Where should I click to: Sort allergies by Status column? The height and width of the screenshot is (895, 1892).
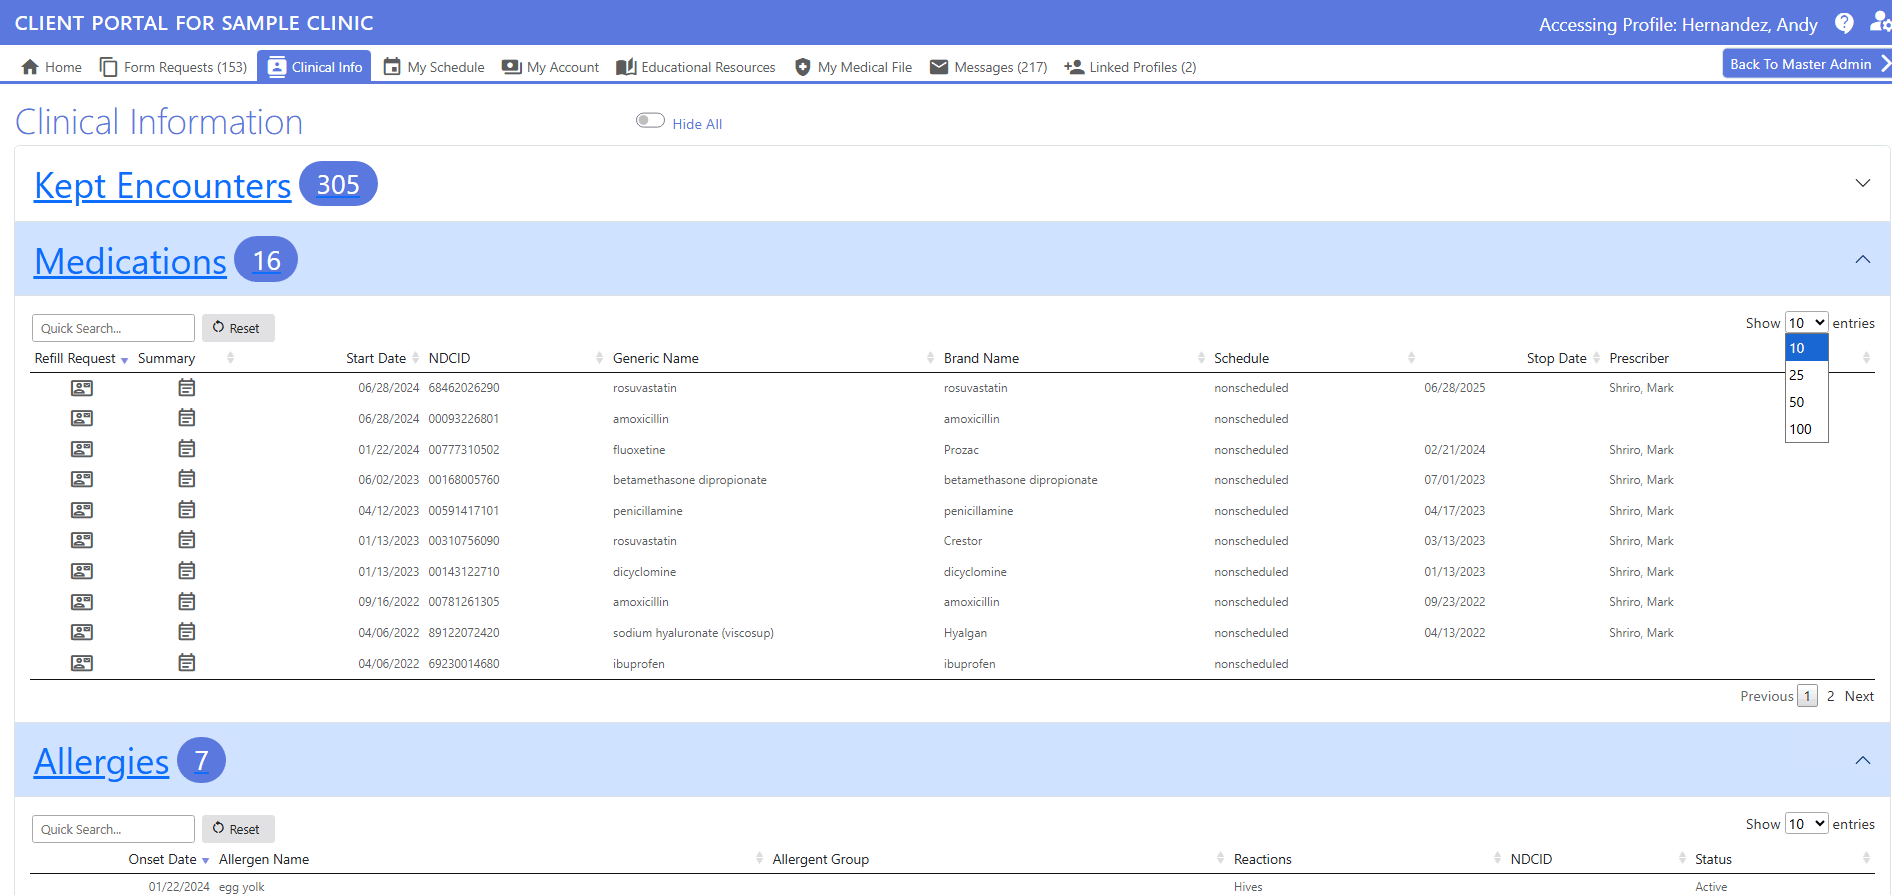click(1713, 859)
